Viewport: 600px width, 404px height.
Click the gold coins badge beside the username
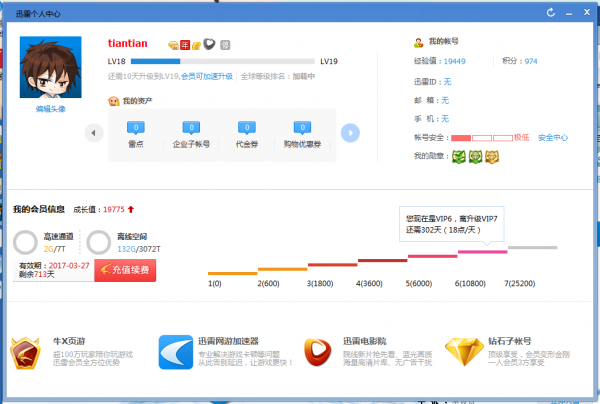196,46
